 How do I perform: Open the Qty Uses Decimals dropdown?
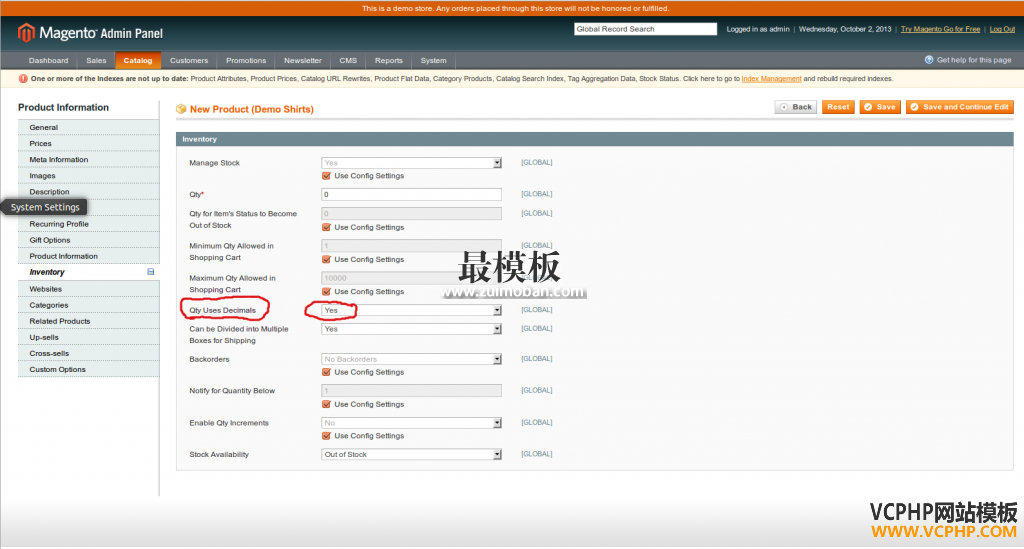coord(411,310)
